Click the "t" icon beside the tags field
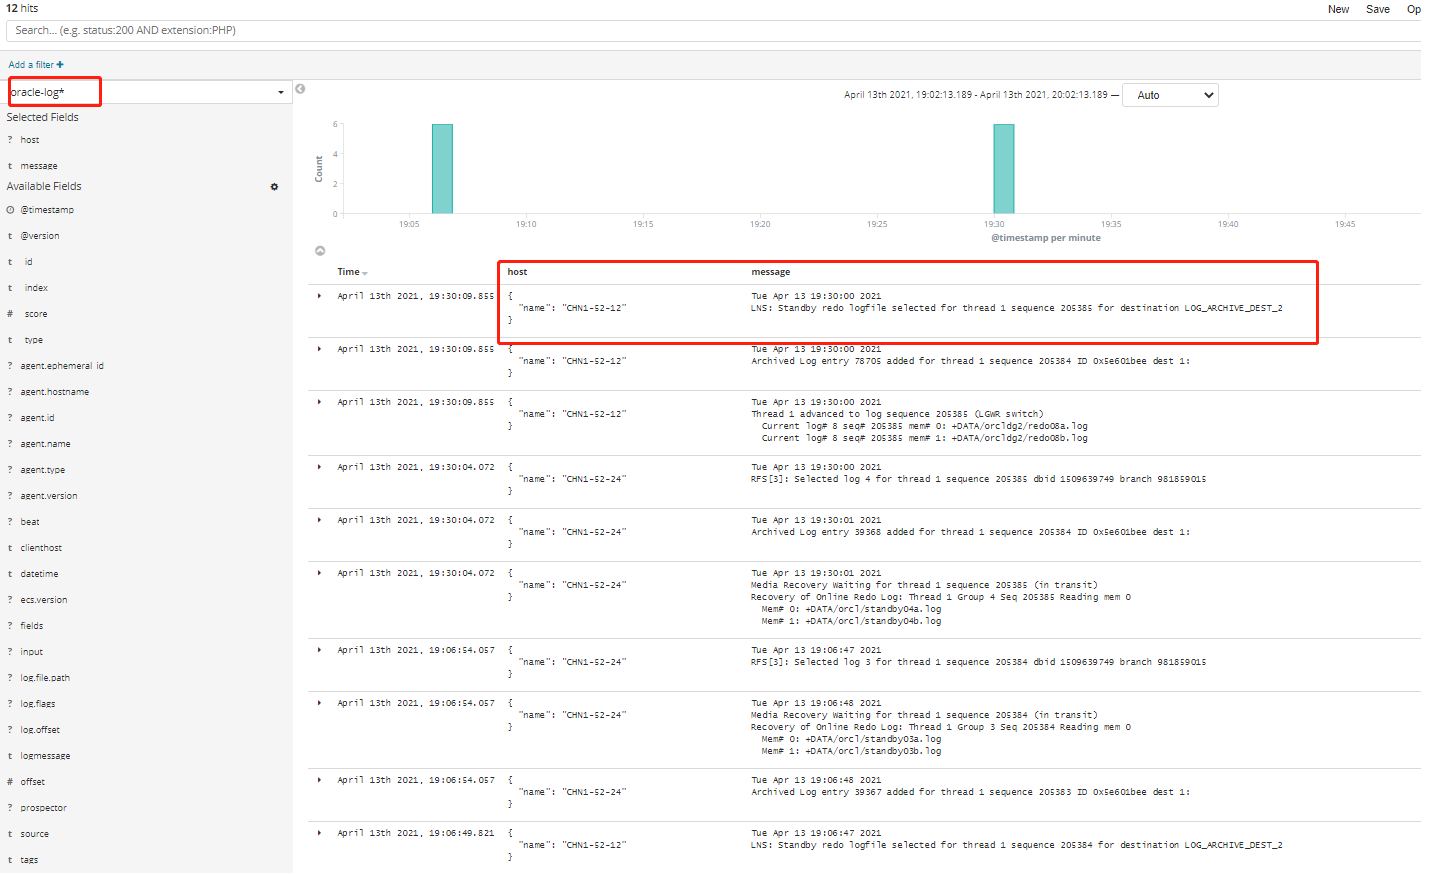1435x874 pixels. [11, 859]
